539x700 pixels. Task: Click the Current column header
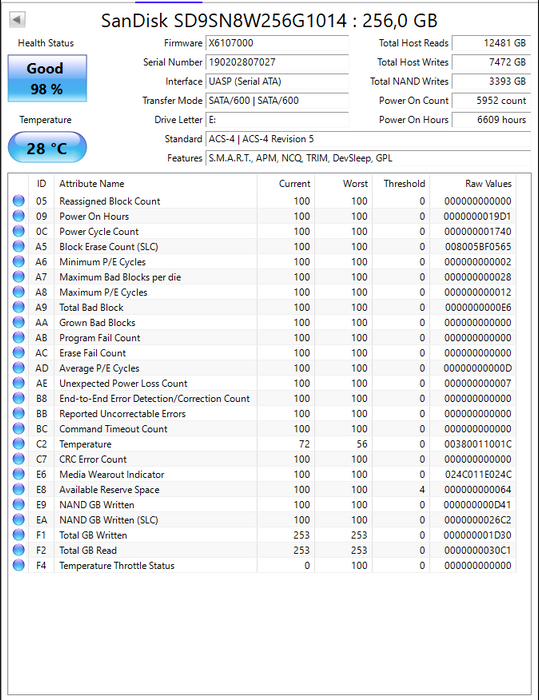(x=286, y=183)
